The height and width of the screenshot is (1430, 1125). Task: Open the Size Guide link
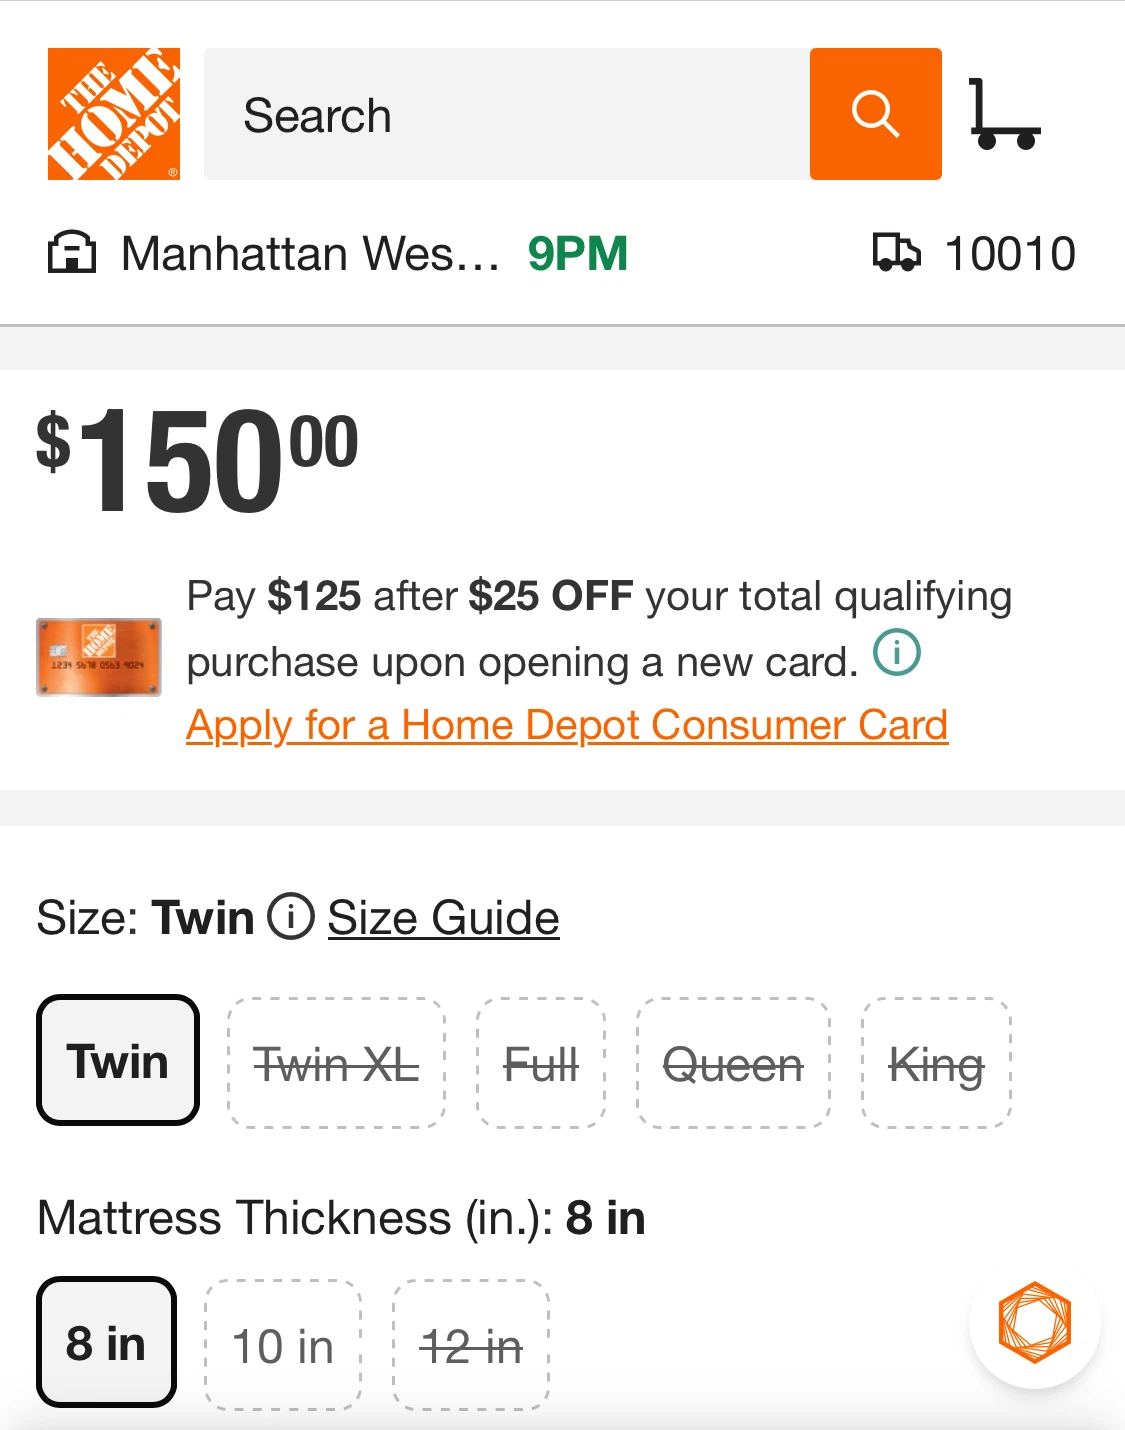coord(443,917)
